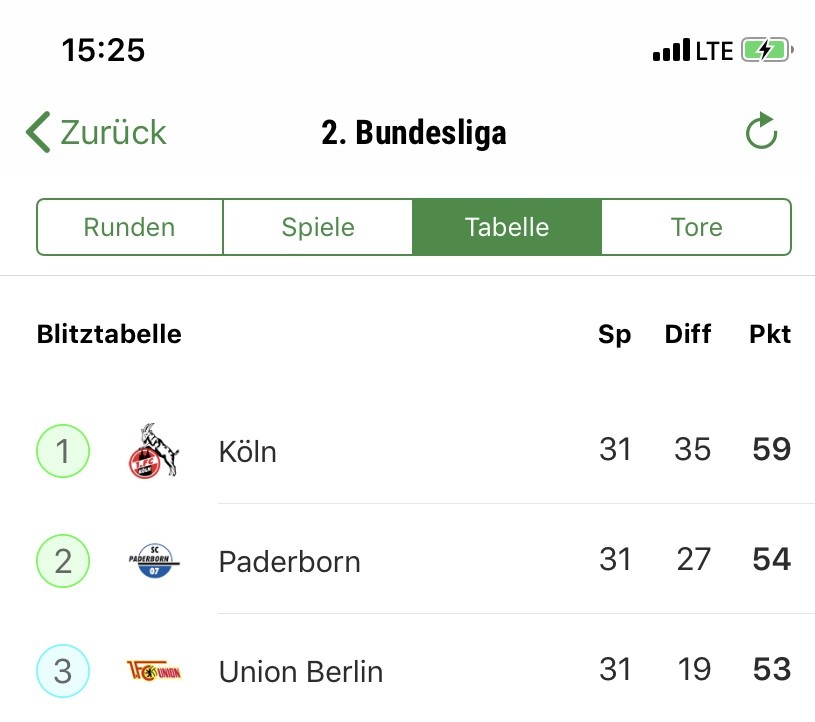815x722 pixels.
Task: Tap the Diff column header
Action: pos(688,334)
